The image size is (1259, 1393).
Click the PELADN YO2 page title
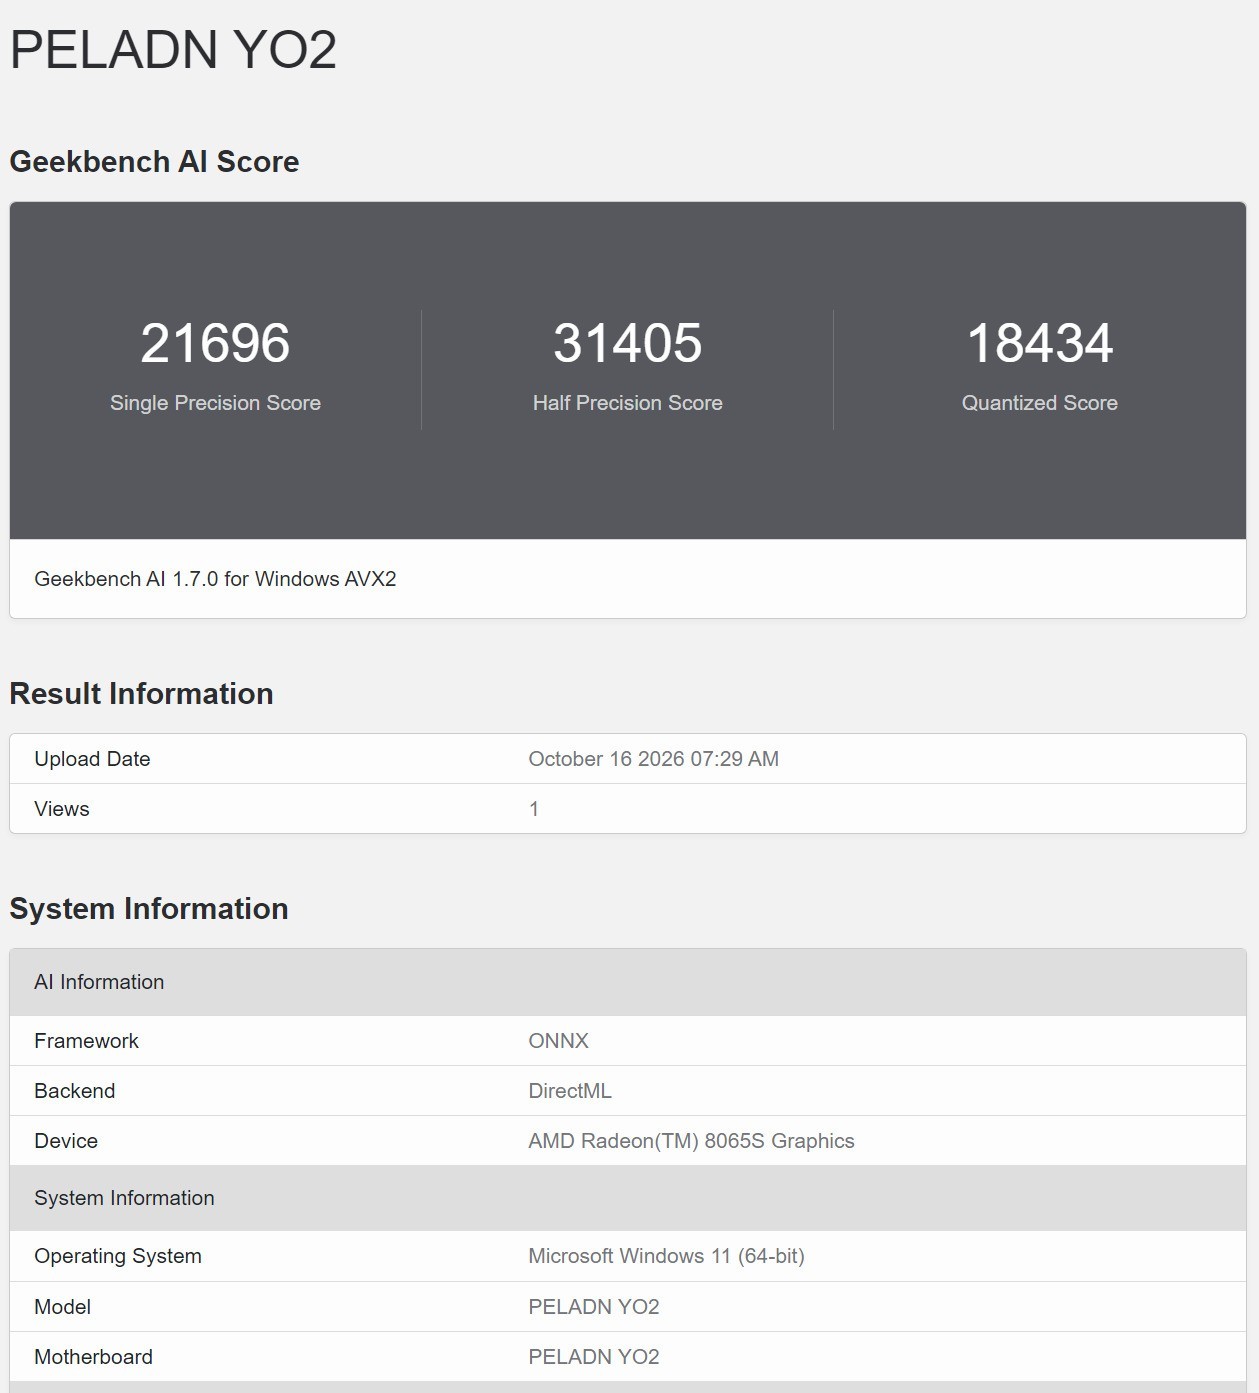click(x=173, y=49)
